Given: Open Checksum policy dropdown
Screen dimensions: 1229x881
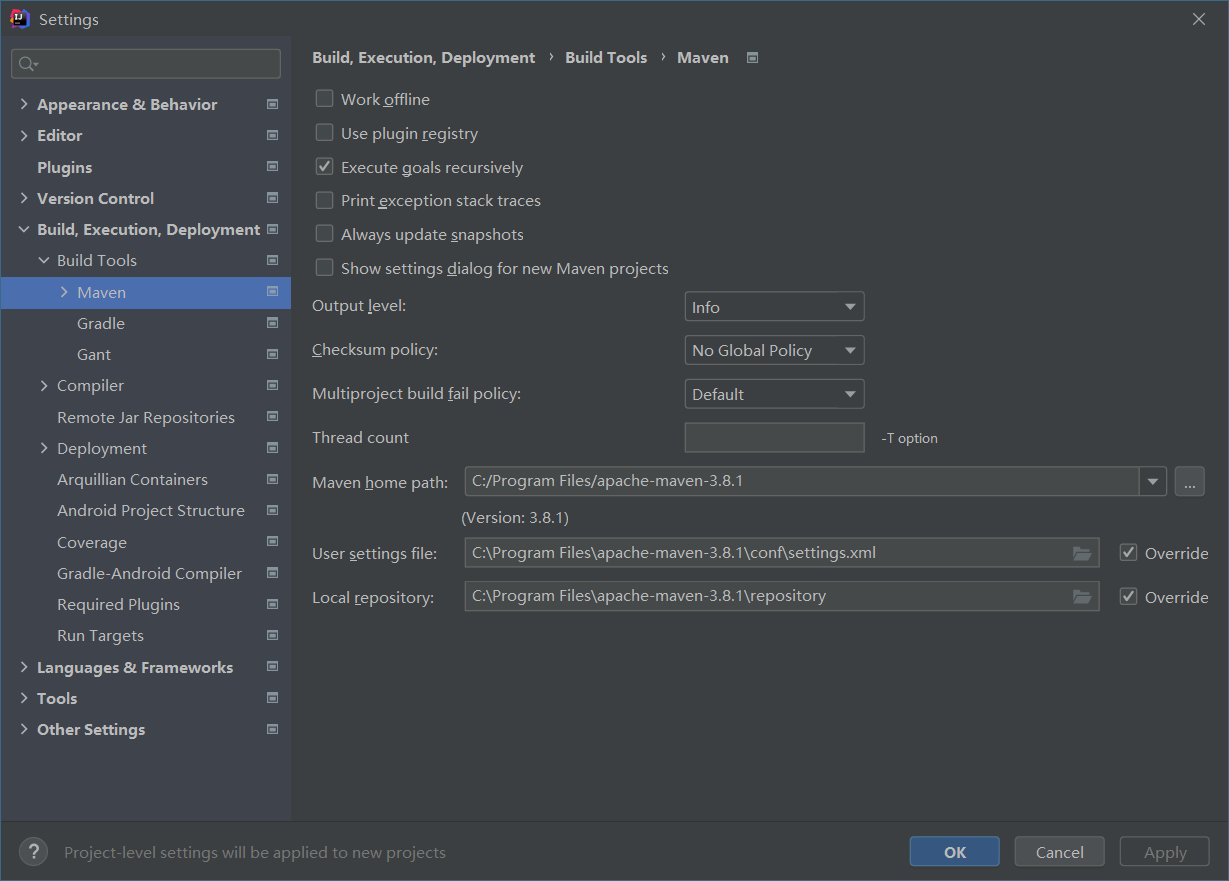Looking at the screenshot, I should click(774, 350).
